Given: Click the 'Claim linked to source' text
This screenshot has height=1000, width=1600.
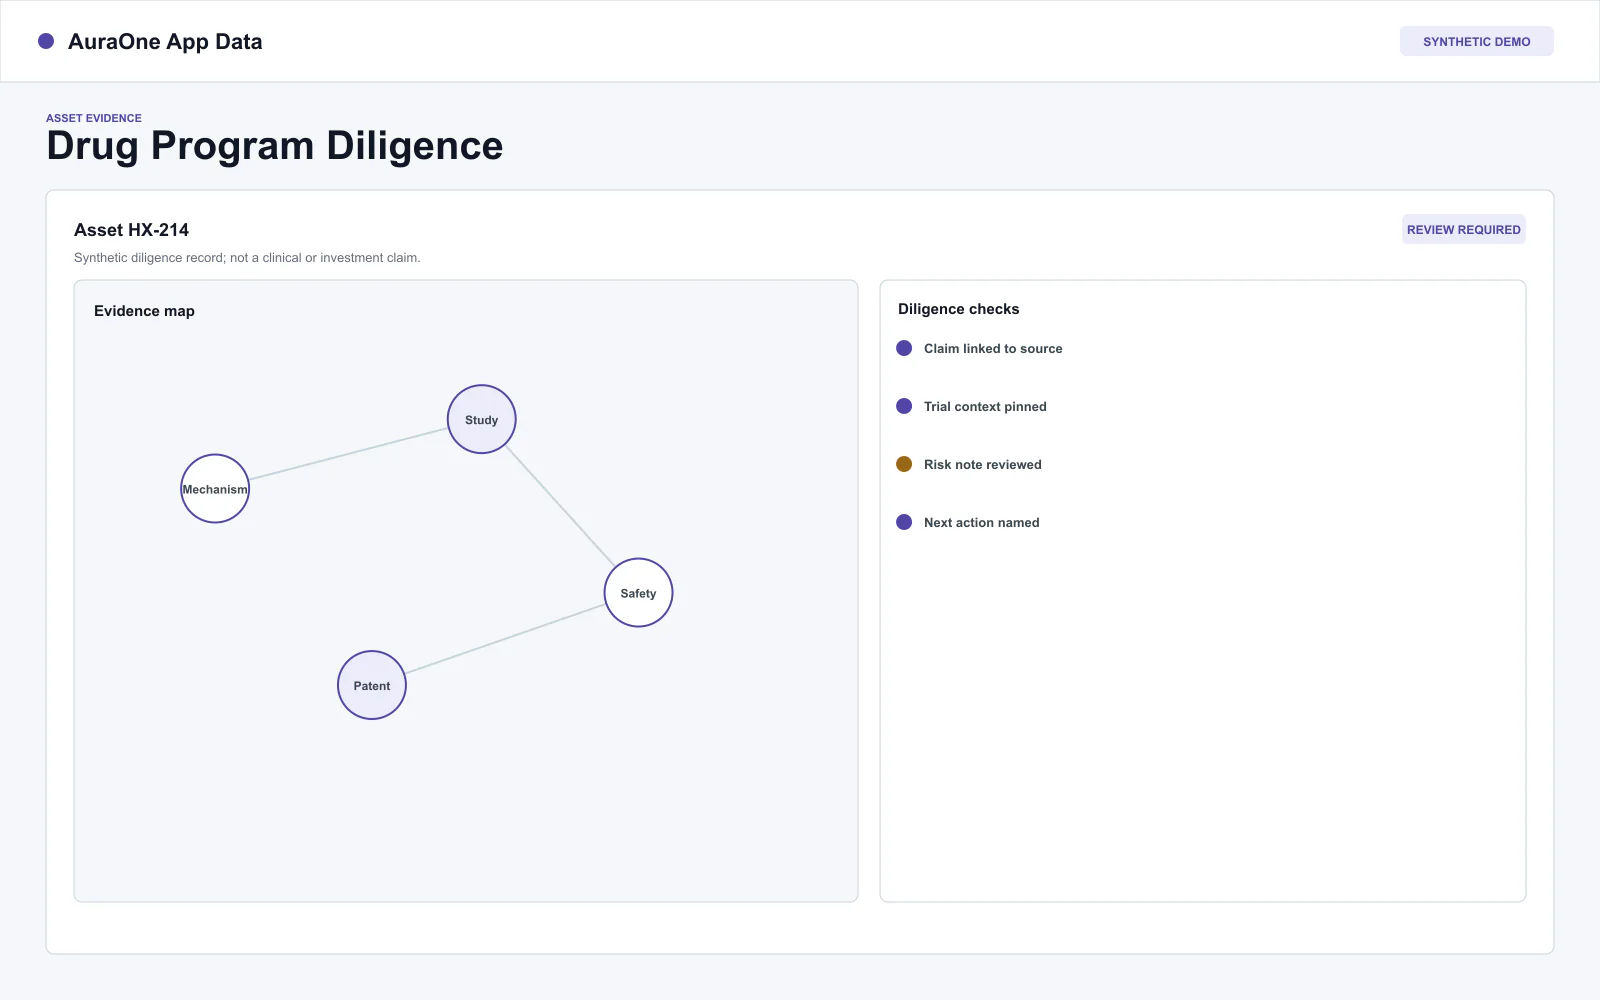Looking at the screenshot, I should (993, 349).
